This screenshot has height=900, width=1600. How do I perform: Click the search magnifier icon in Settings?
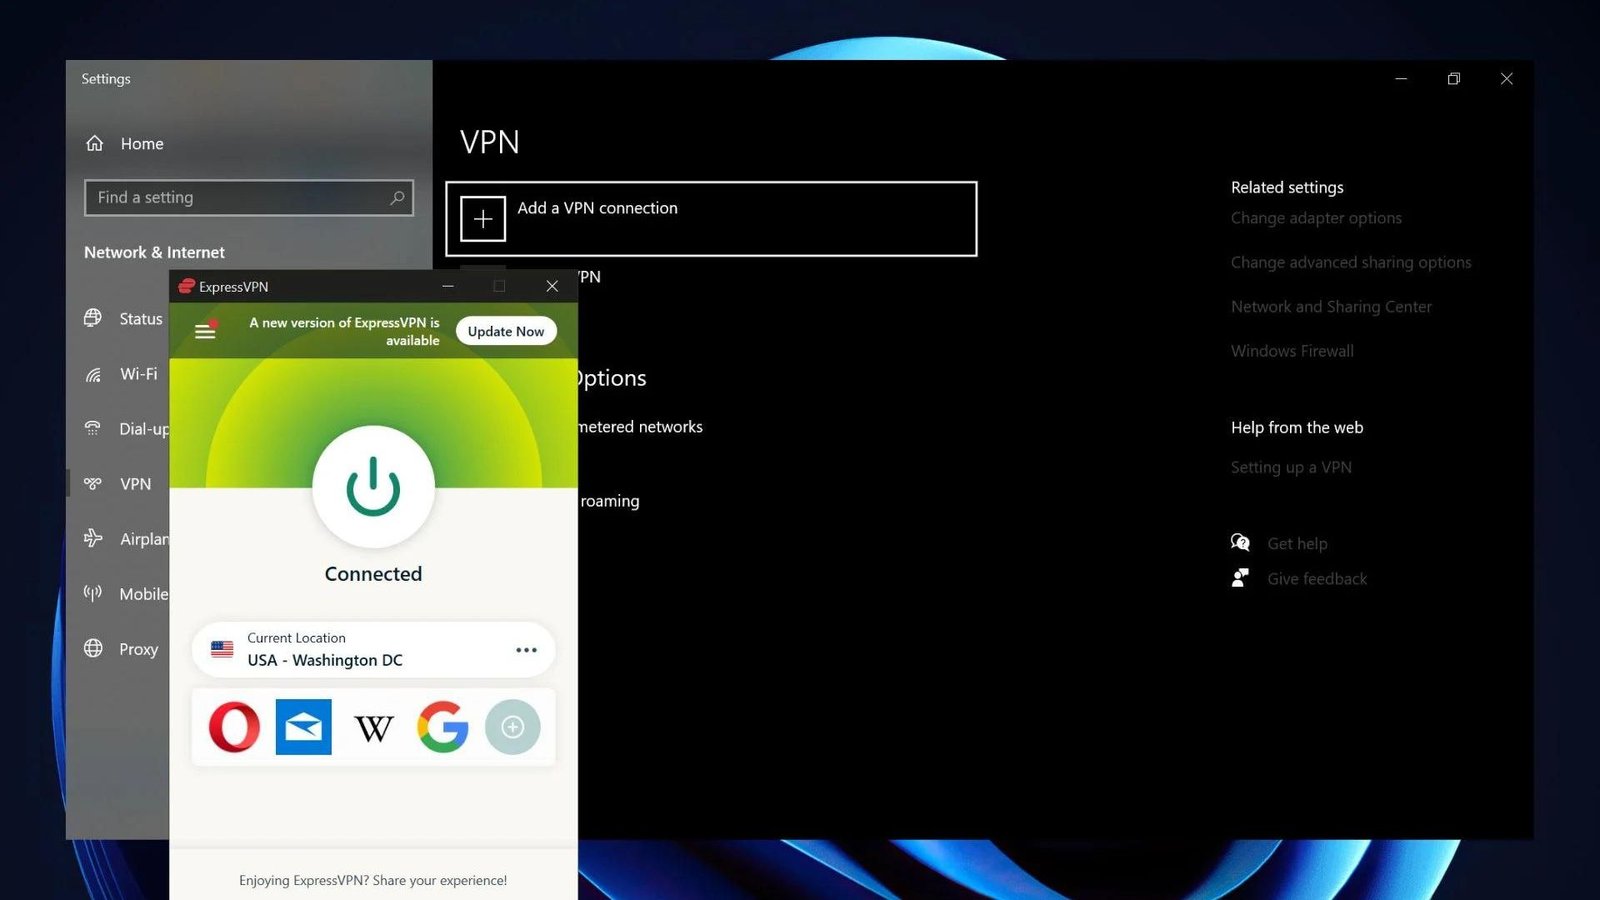point(397,198)
